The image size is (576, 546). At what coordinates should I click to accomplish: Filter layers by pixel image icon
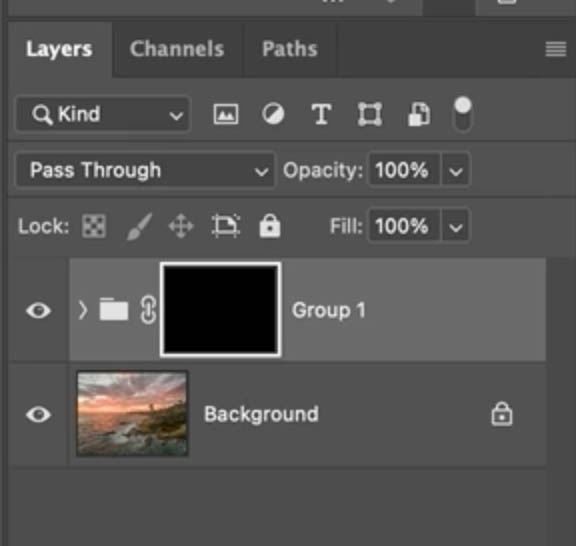tap(226, 114)
